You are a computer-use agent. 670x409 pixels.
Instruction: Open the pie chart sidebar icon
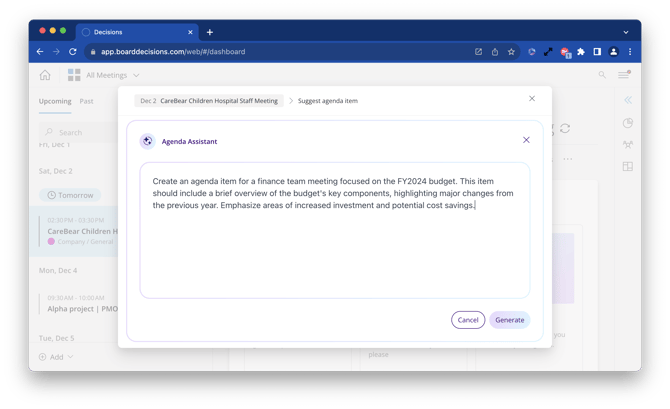[x=628, y=123]
